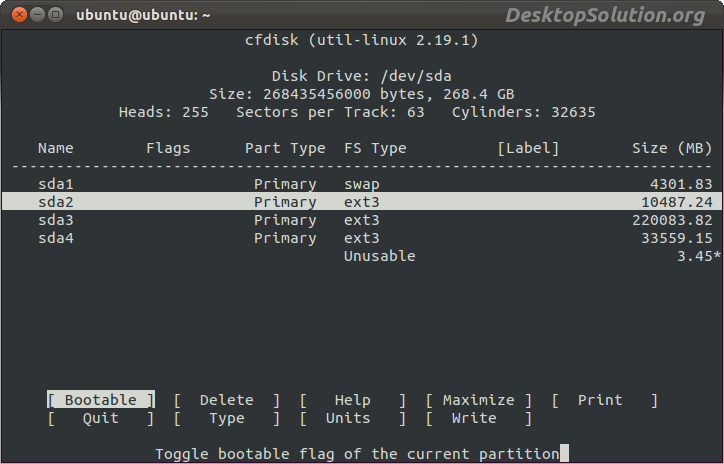Viewport: 724px width, 464px height.
Task: Choose the Maximize menu option
Action: point(478,400)
